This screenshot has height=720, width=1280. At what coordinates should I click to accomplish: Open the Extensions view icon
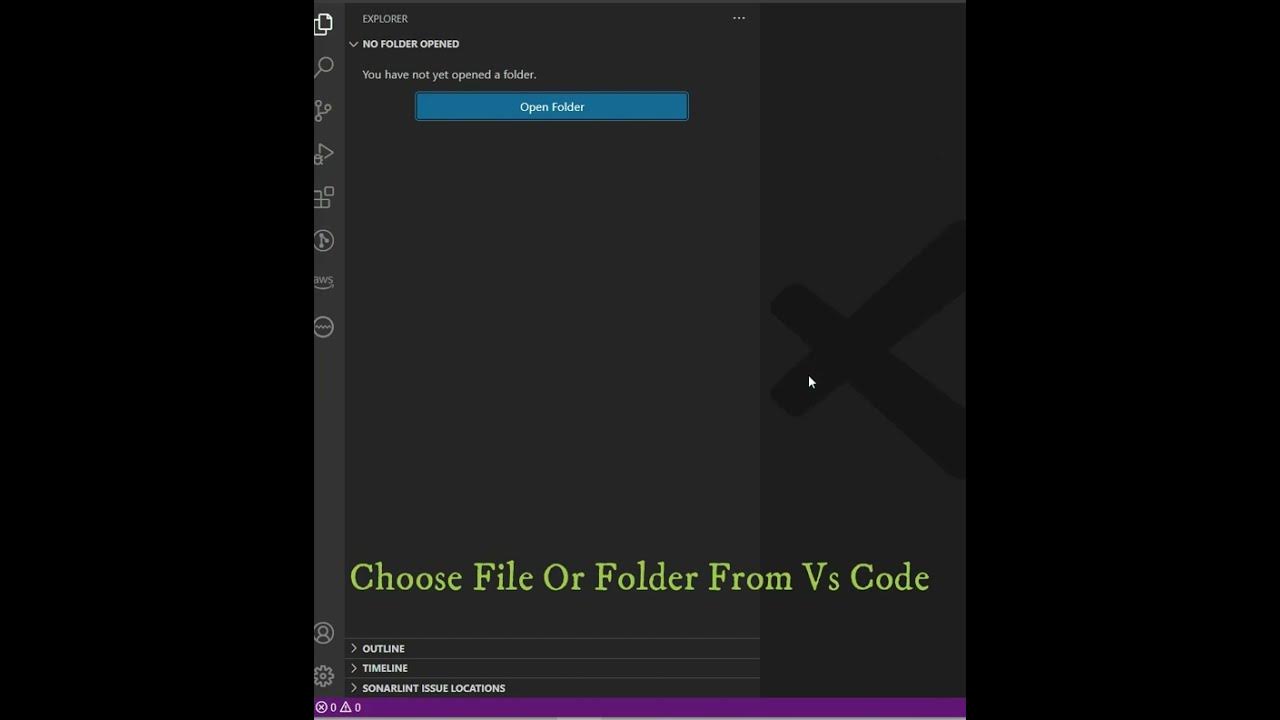324,197
